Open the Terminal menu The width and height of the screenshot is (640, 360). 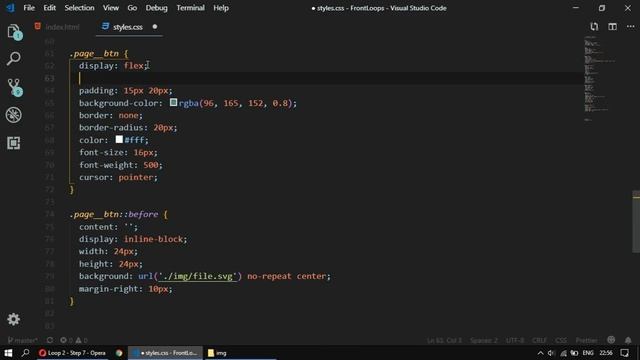[190, 8]
